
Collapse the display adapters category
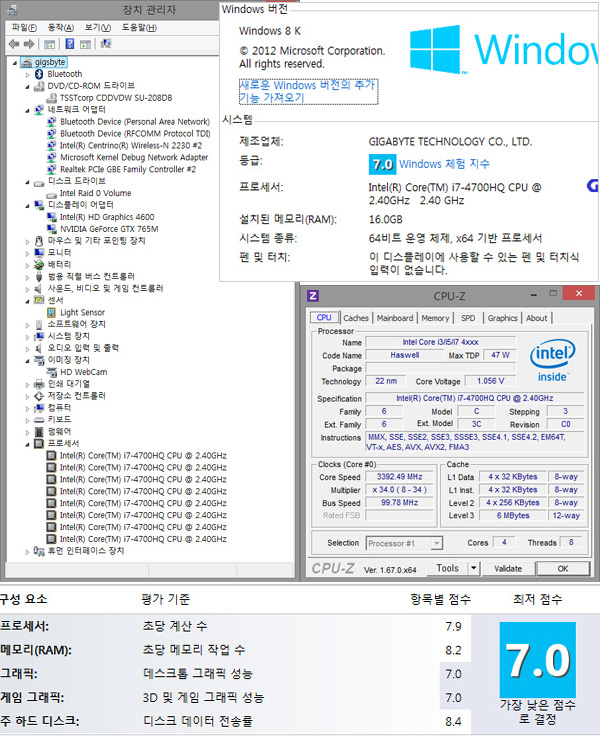click(27, 205)
